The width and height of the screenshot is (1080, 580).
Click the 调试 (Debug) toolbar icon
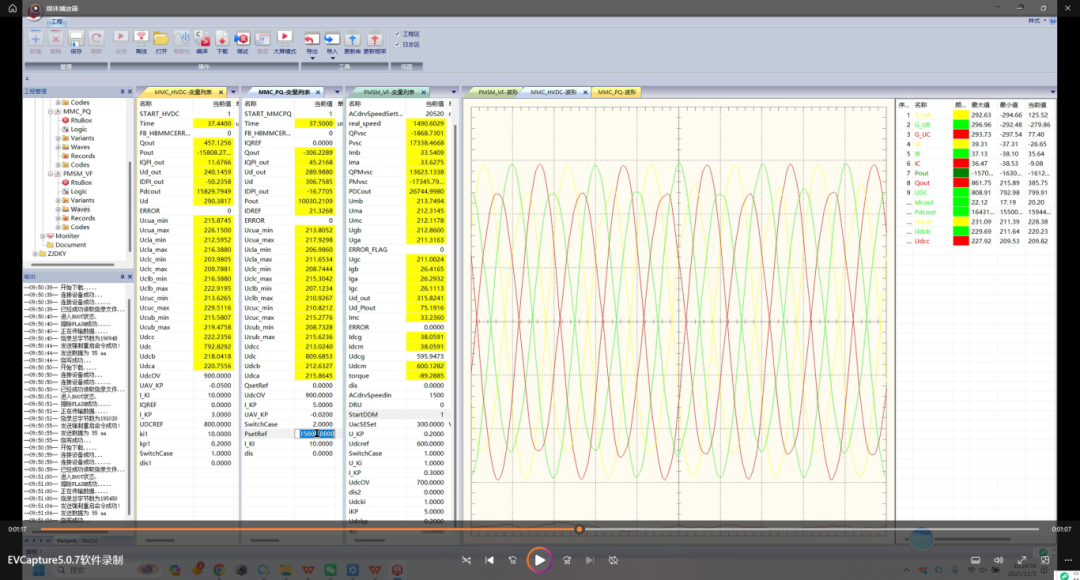coord(242,39)
